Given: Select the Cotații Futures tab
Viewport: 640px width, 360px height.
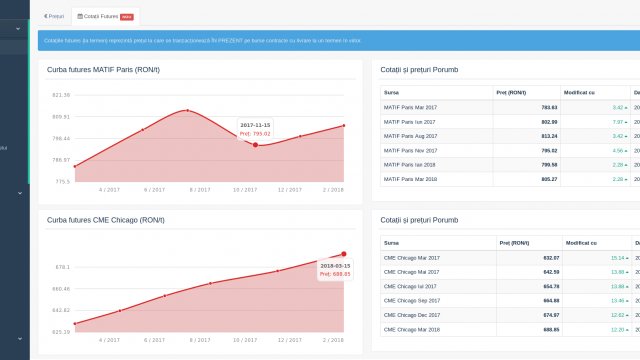Looking at the screenshot, I should (105, 17).
